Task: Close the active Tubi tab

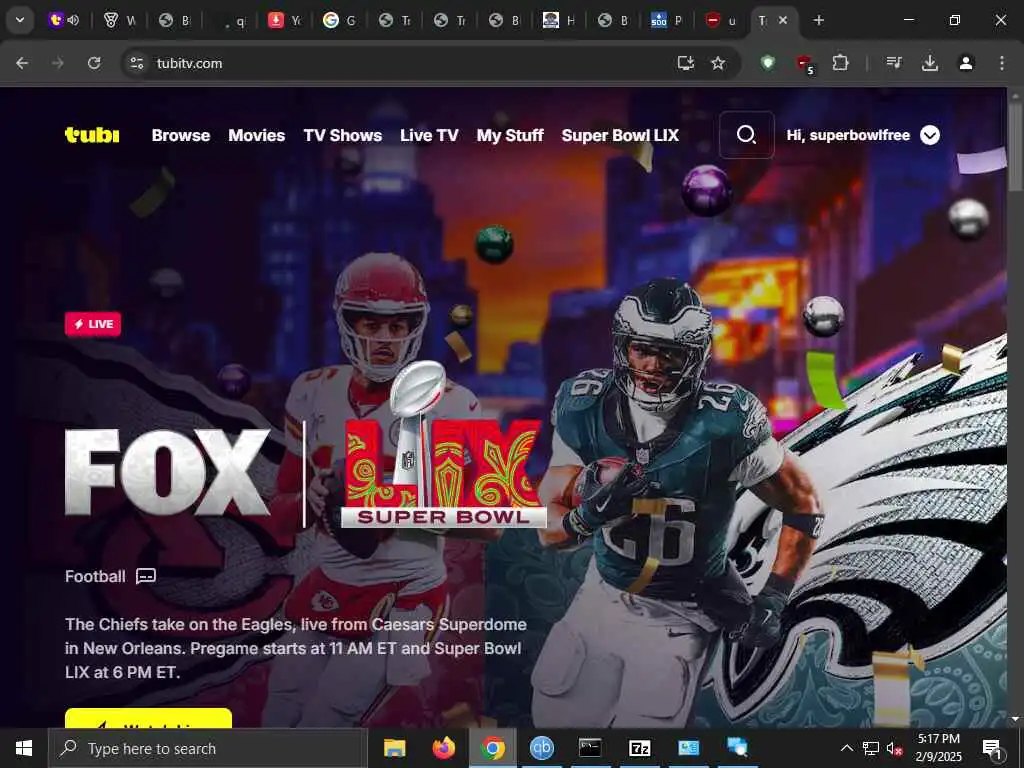Action: (x=783, y=20)
